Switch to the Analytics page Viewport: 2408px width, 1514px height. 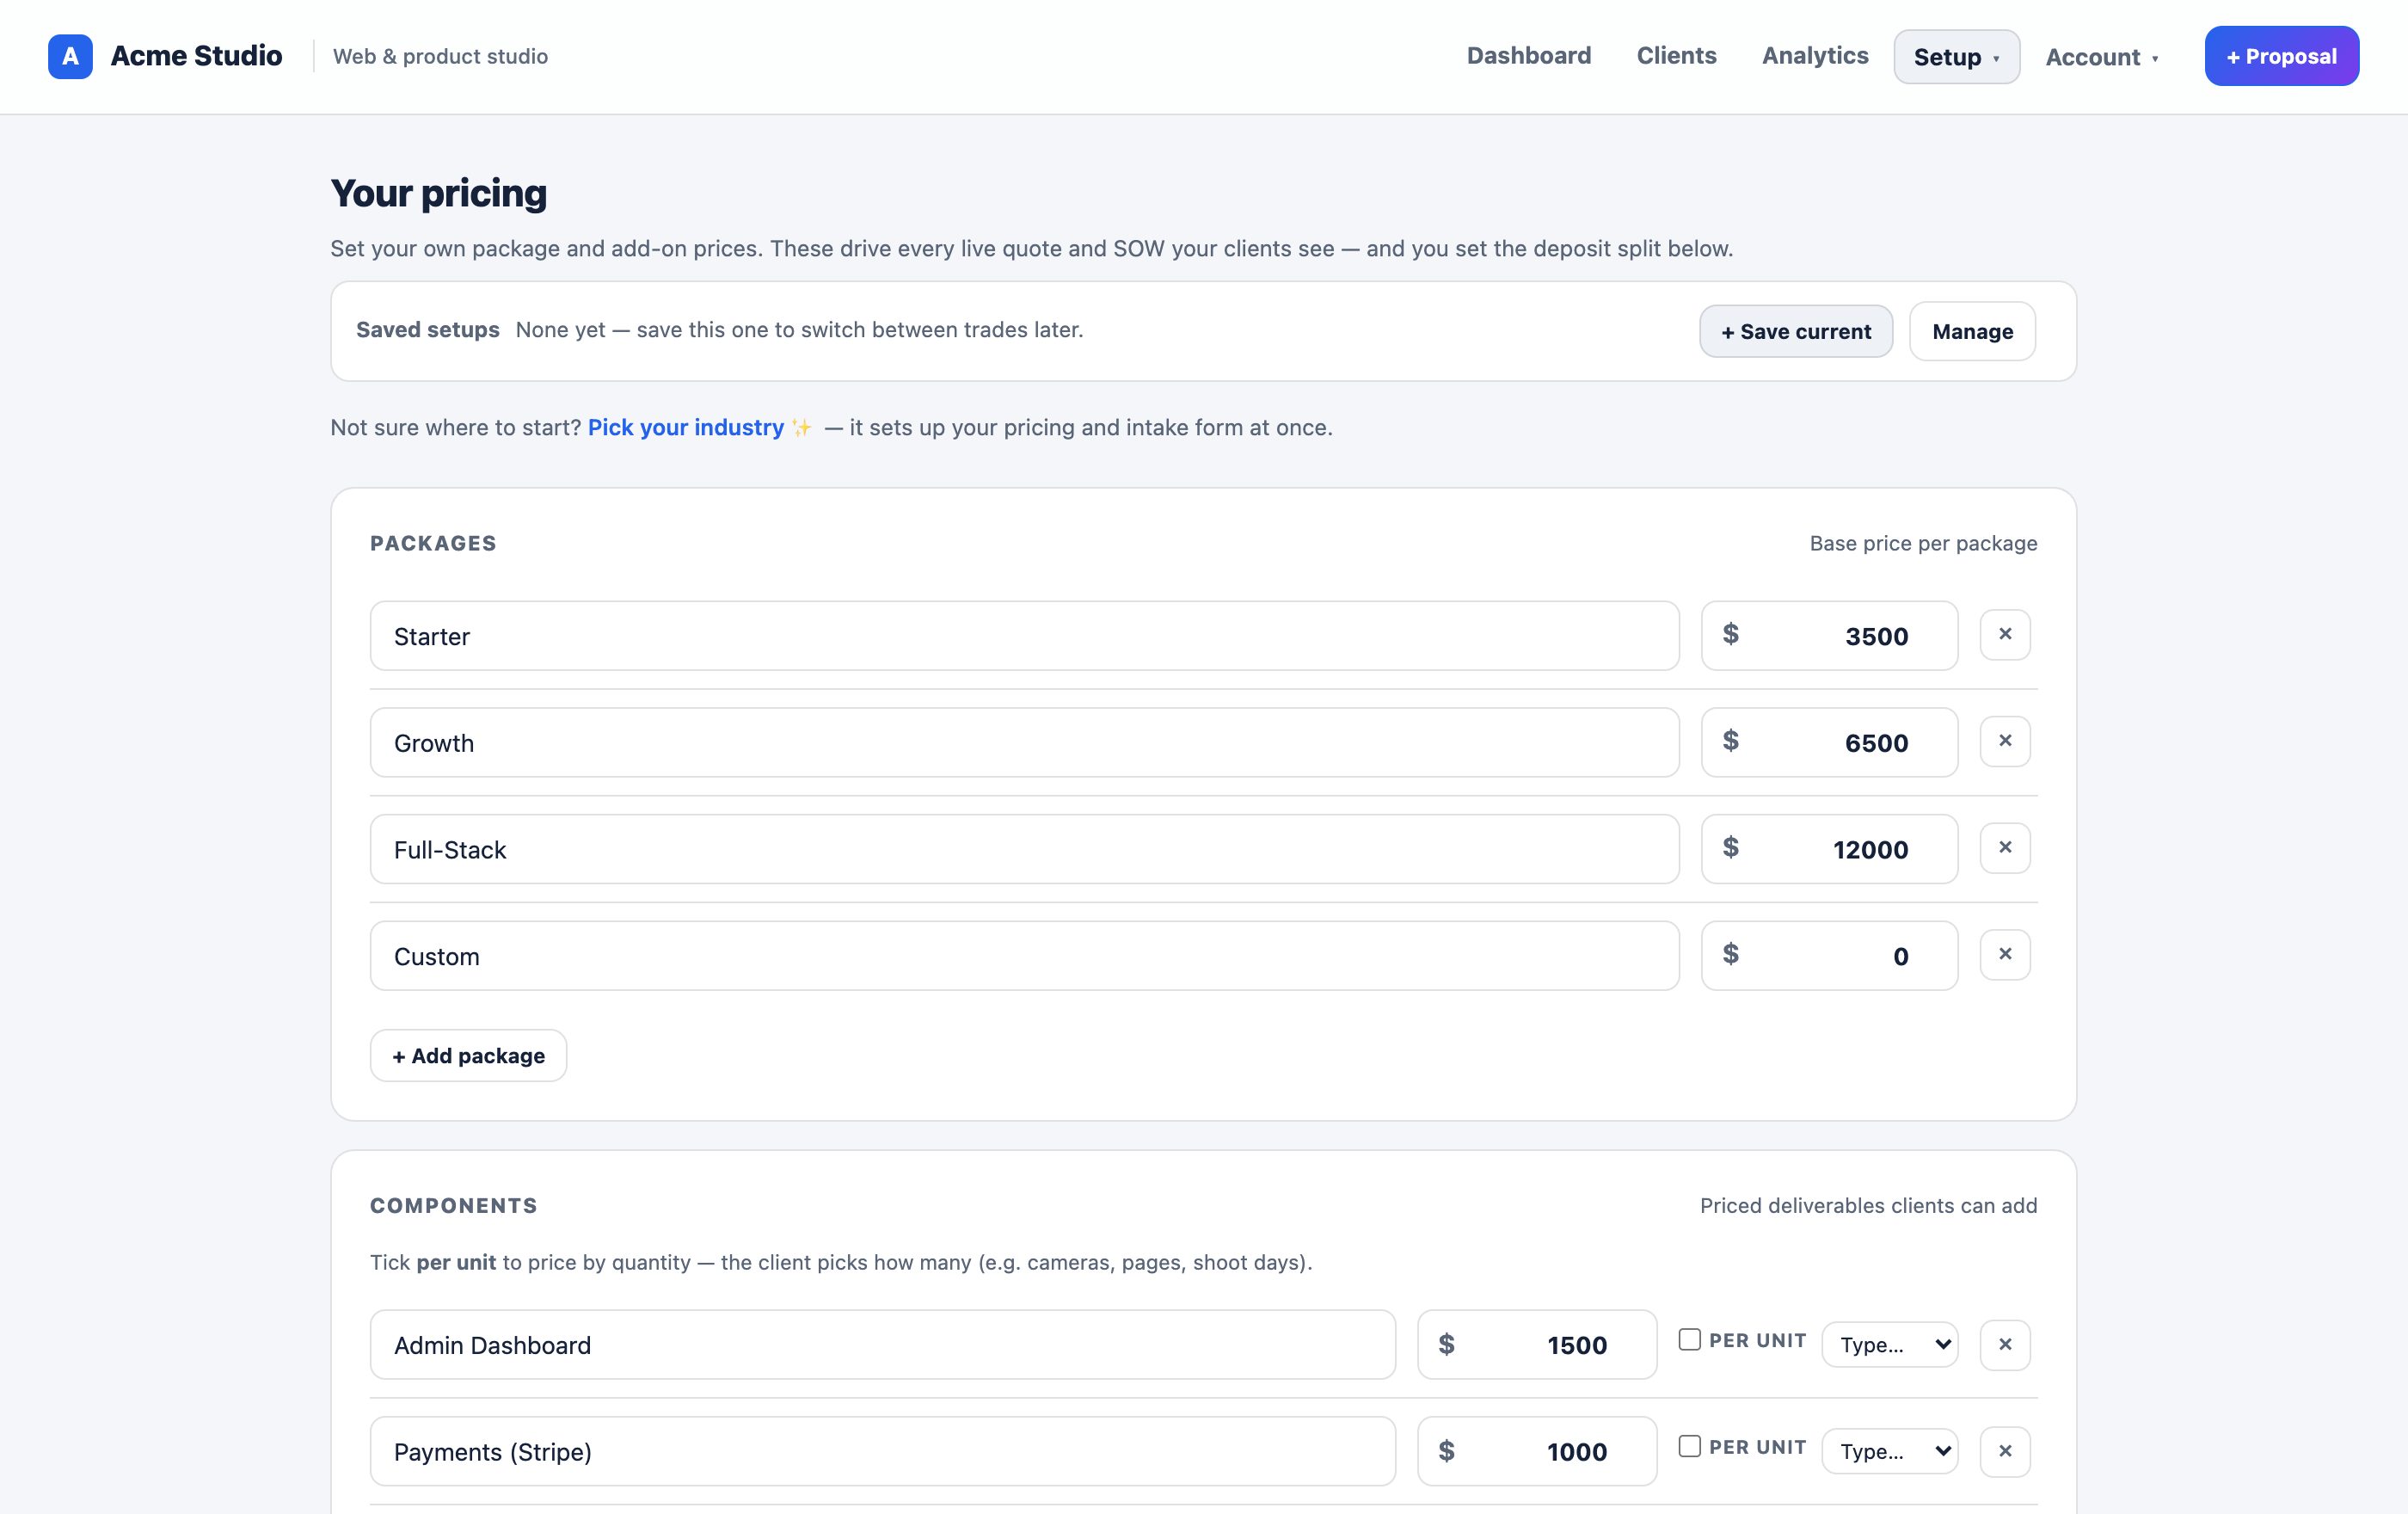click(x=1815, y=56)
